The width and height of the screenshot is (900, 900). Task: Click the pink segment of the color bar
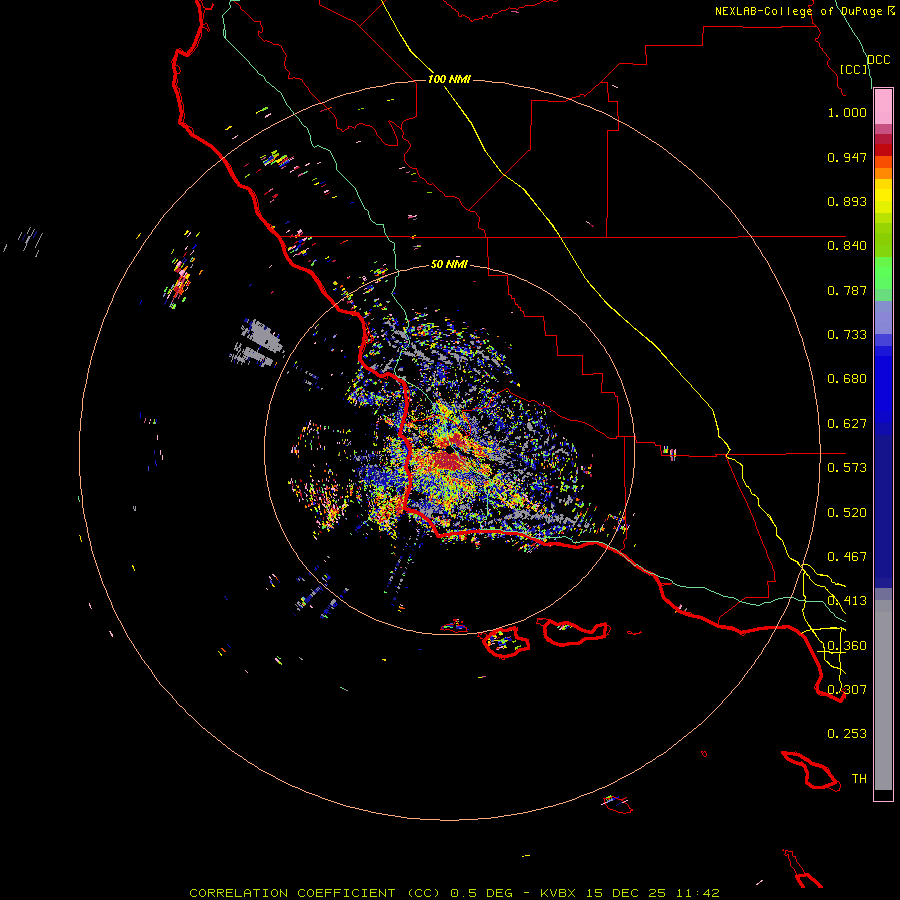883,107
